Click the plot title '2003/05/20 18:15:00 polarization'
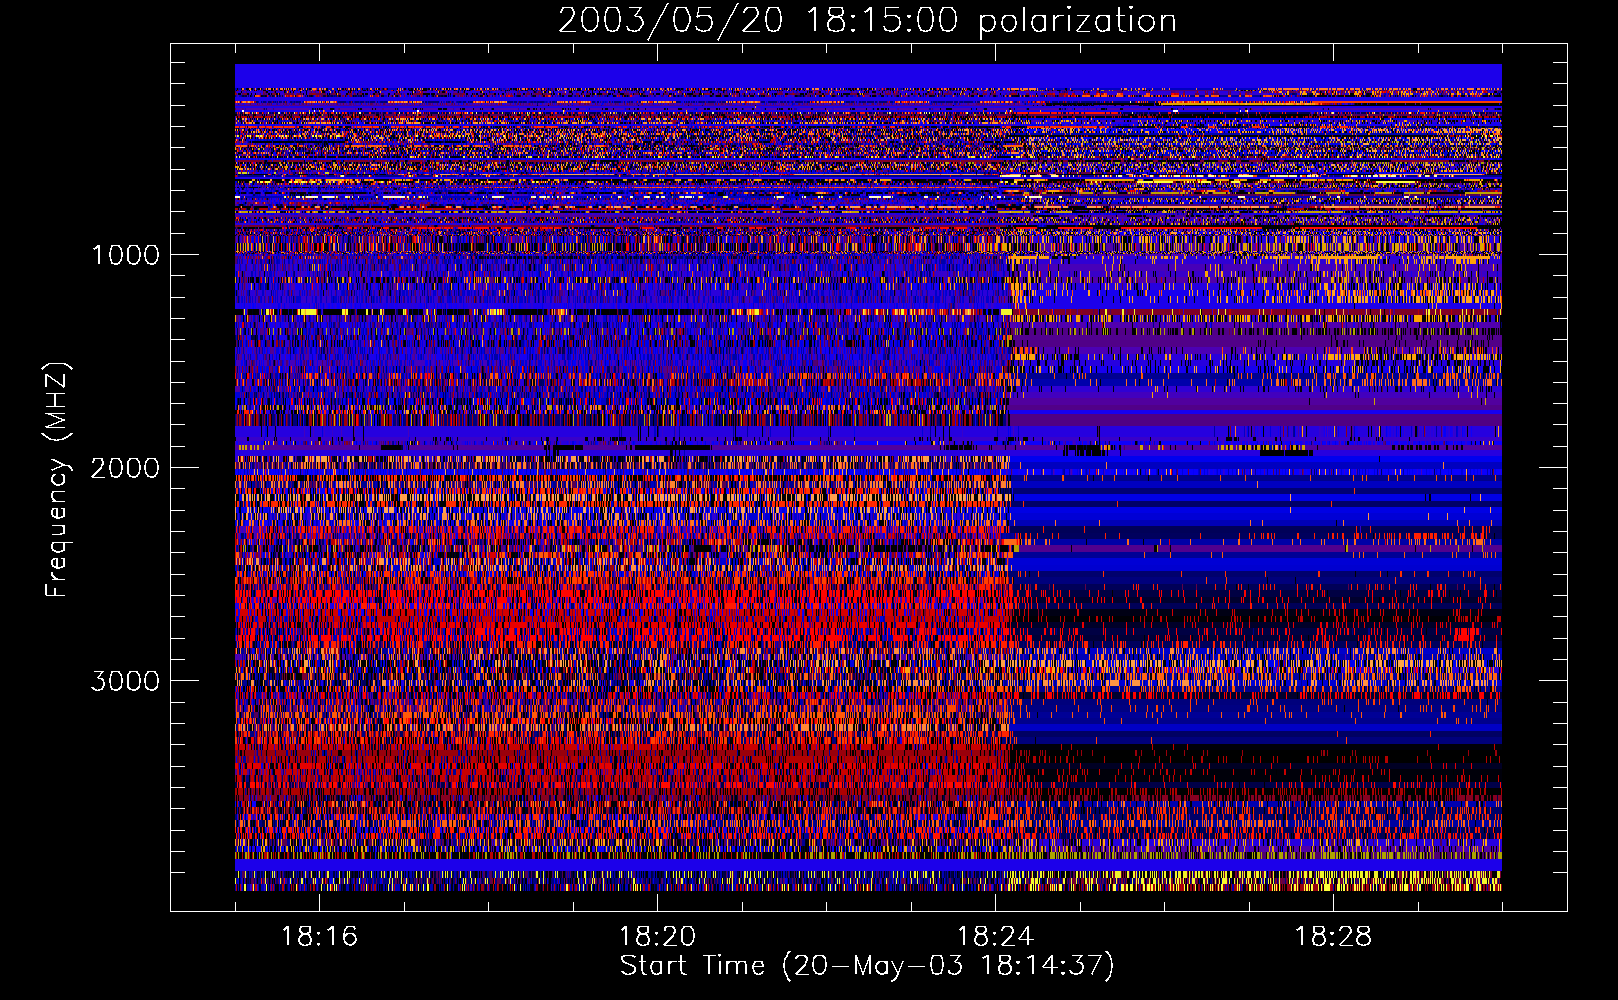Image resolution: width=1618 pixels, height=1000 pixels. click(x=867, y=21)
